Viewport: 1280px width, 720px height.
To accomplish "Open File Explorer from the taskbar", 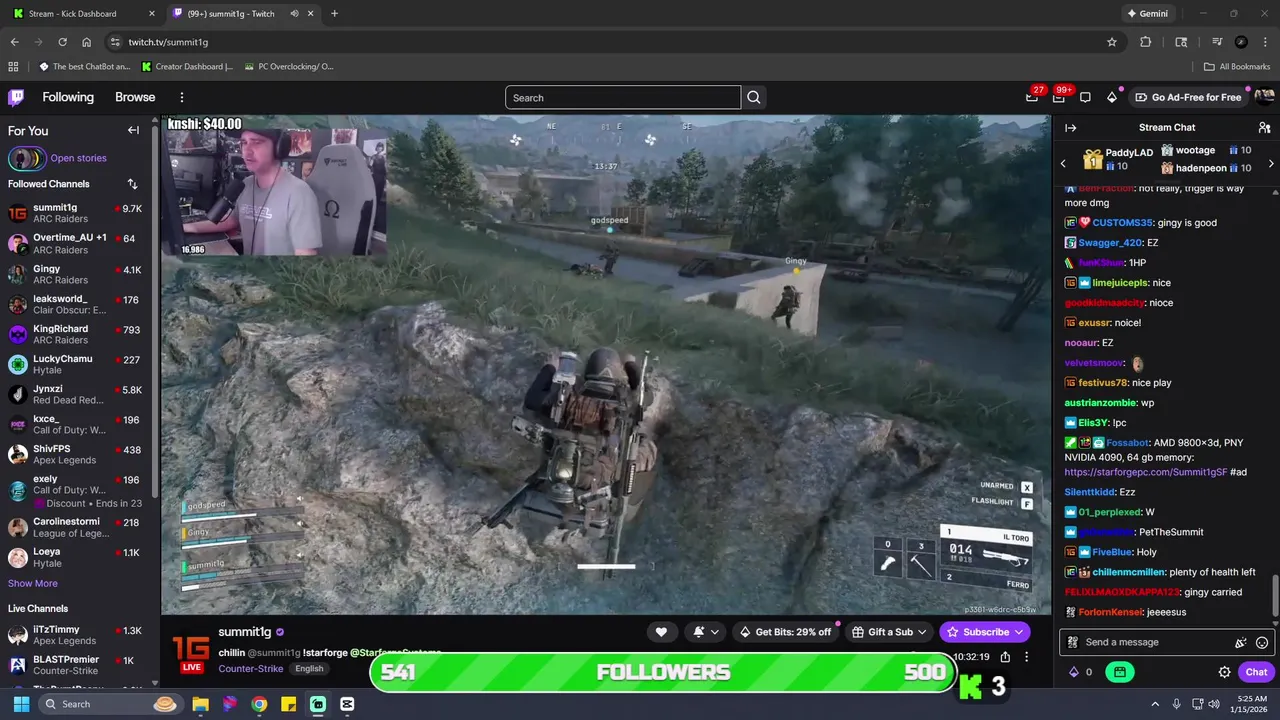I will click(x=200, y=704).
